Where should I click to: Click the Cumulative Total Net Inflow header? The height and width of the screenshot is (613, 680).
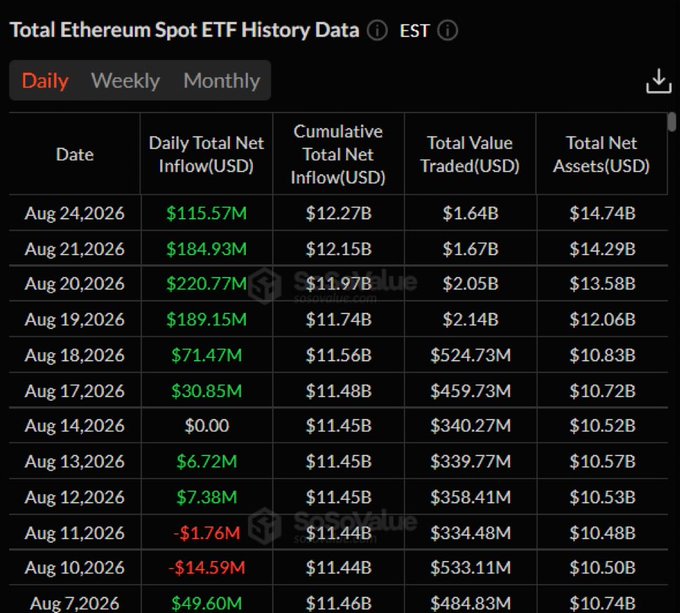(x=338, y=154)
